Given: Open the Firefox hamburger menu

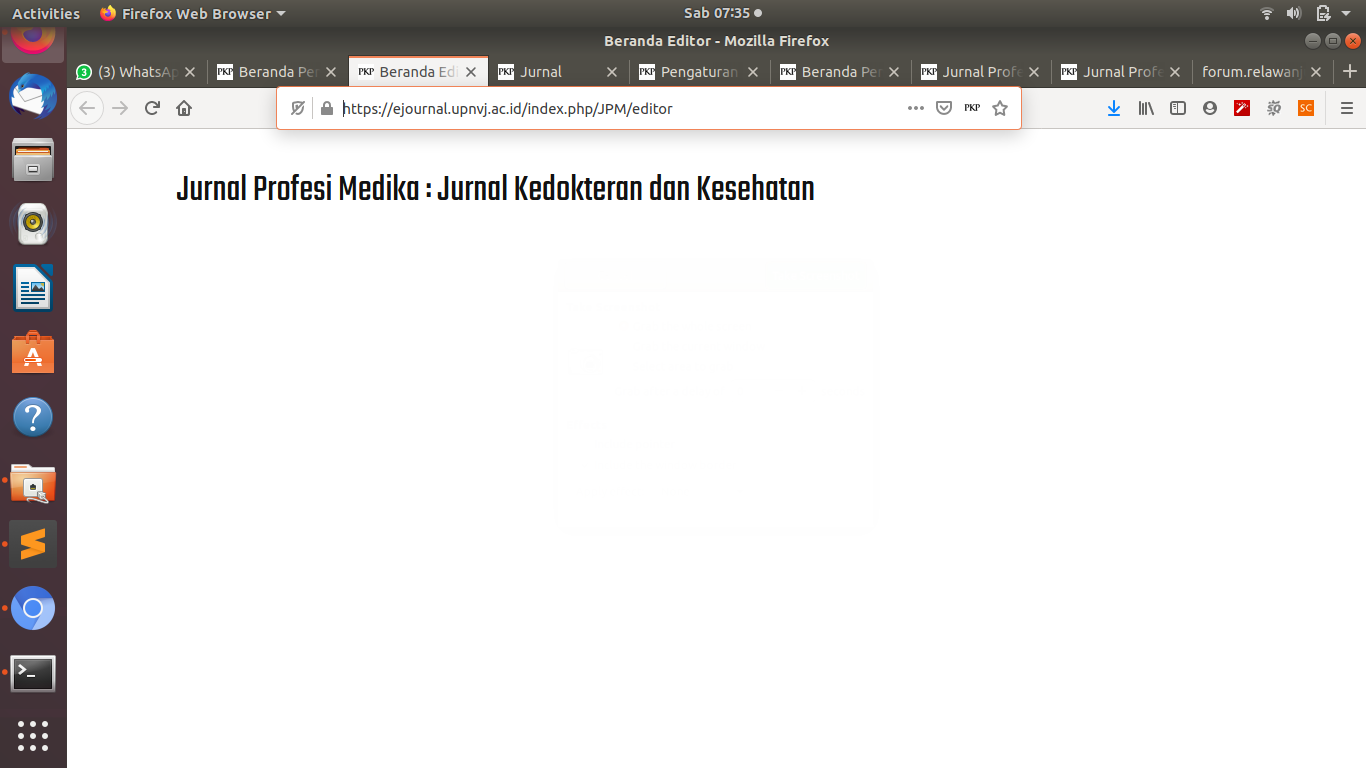Looking at the screenshot, I should coord(1346,108).
